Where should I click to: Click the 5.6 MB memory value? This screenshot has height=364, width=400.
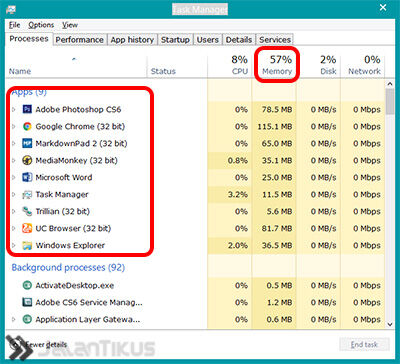[x=279, y=211]
